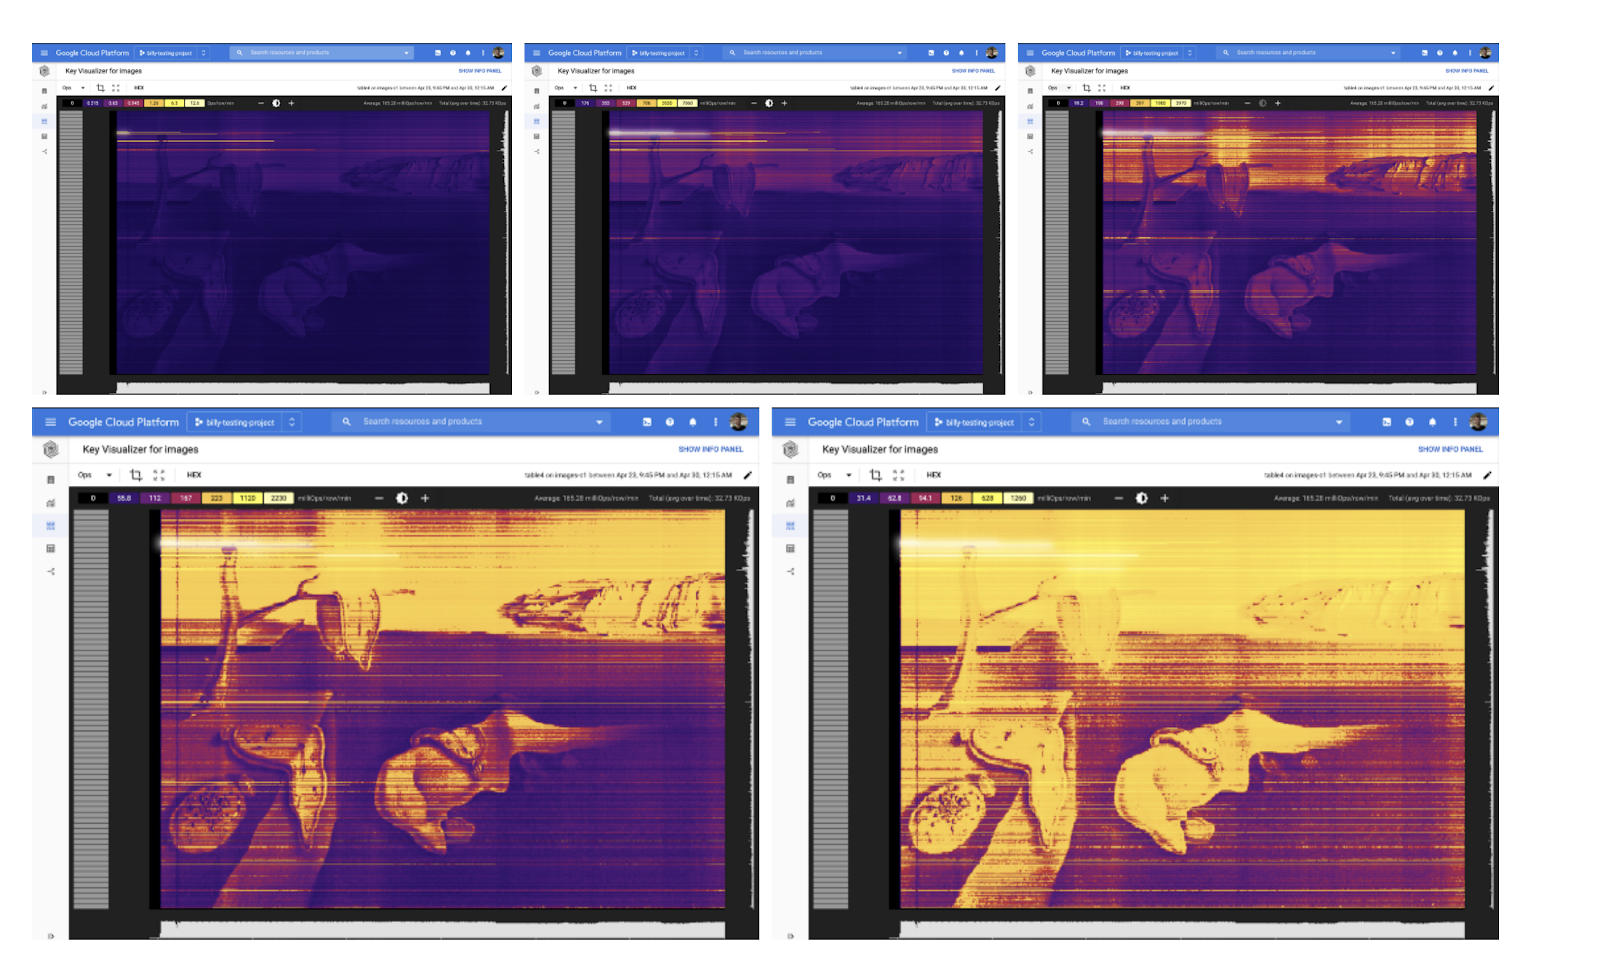The width and height of the screenshot is (1600, 978).
Task: Click the crop icon in bottom-left console toolbar
Action: click(x=136, y=475)
